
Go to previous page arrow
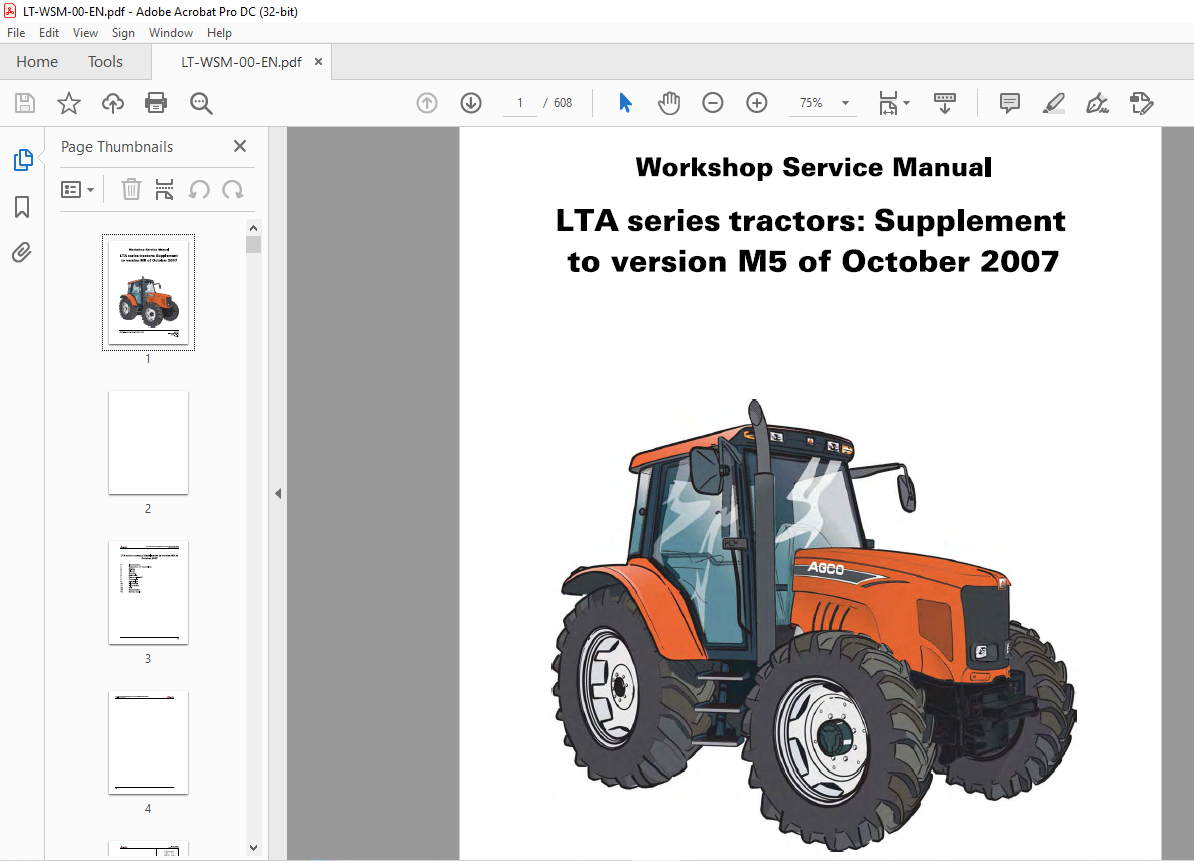[427, 103]
